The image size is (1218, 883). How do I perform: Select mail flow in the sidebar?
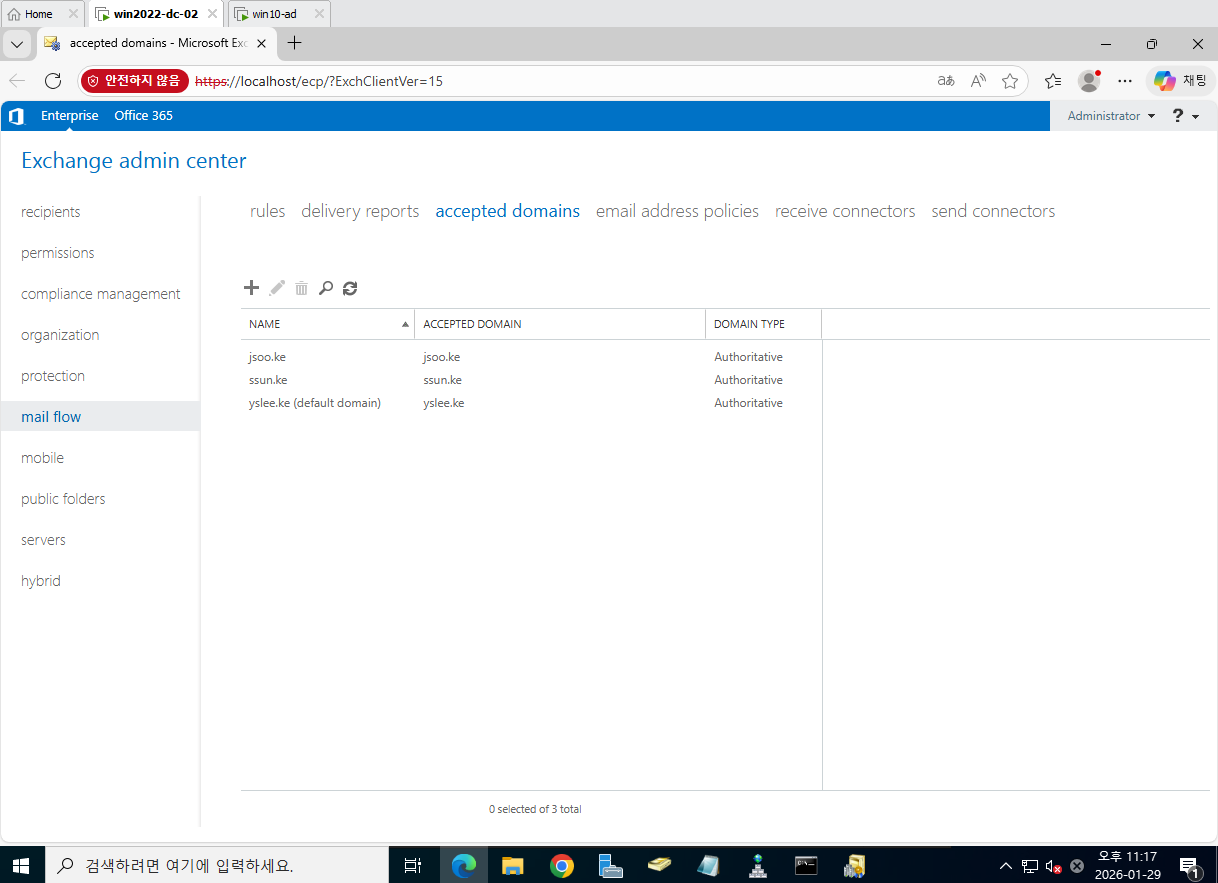coord(100,417)
